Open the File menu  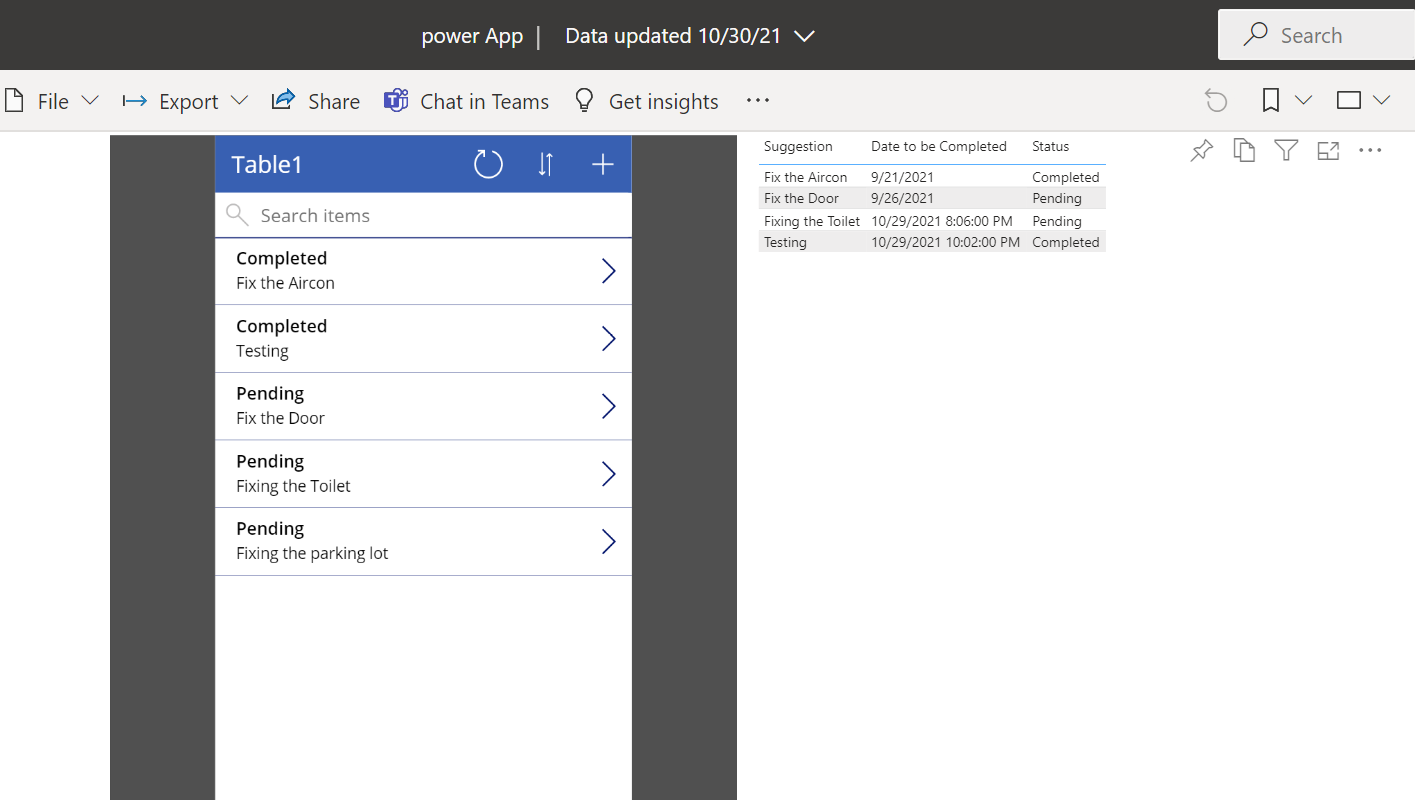coord(52,101)
